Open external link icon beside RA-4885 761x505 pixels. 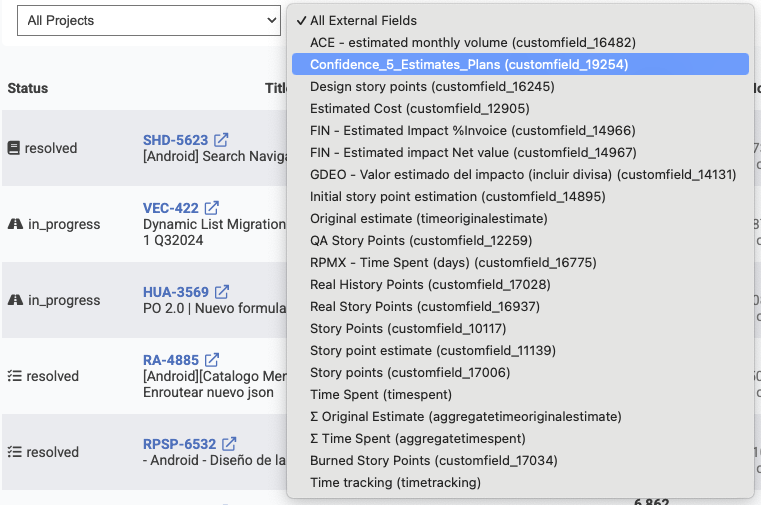212,360
